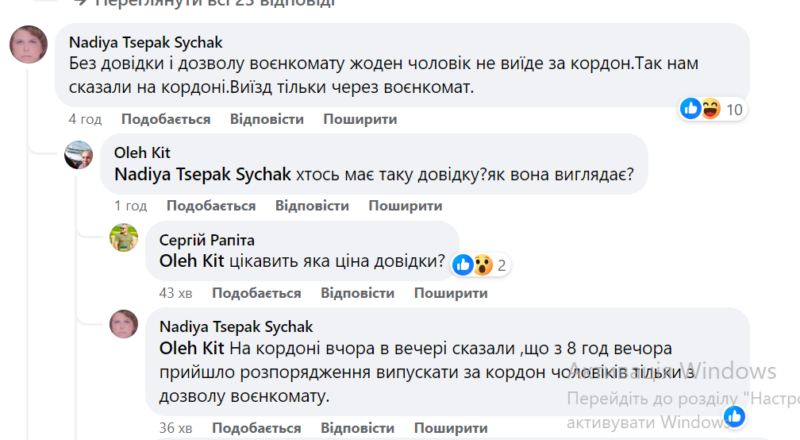The image size is (800, 440).
Task: Click the like reaction icon on Сергій Рапіта's reply
Action: coord(463,265)
